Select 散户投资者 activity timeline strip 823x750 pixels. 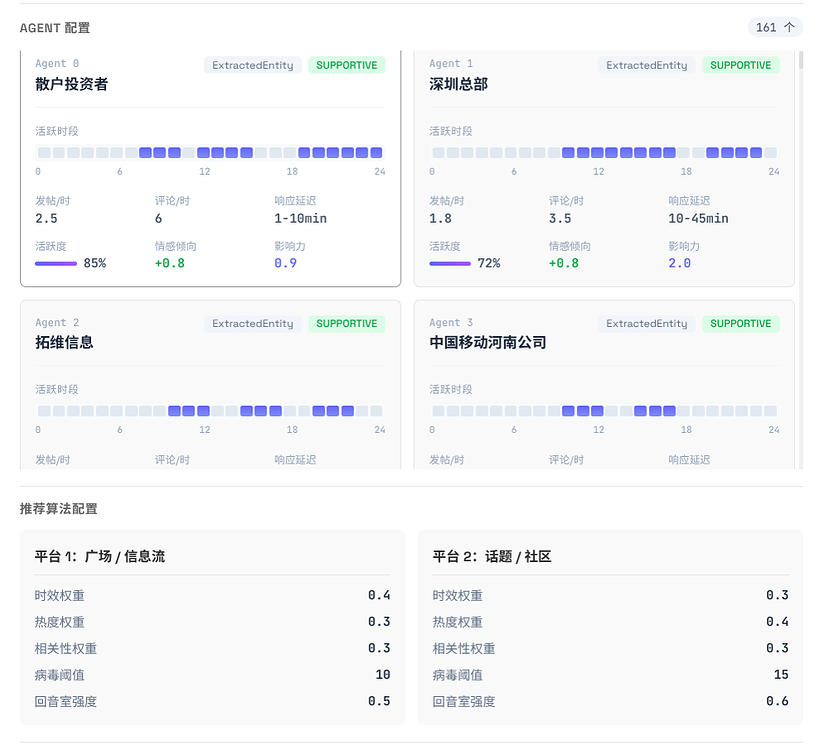pos(210,153)
